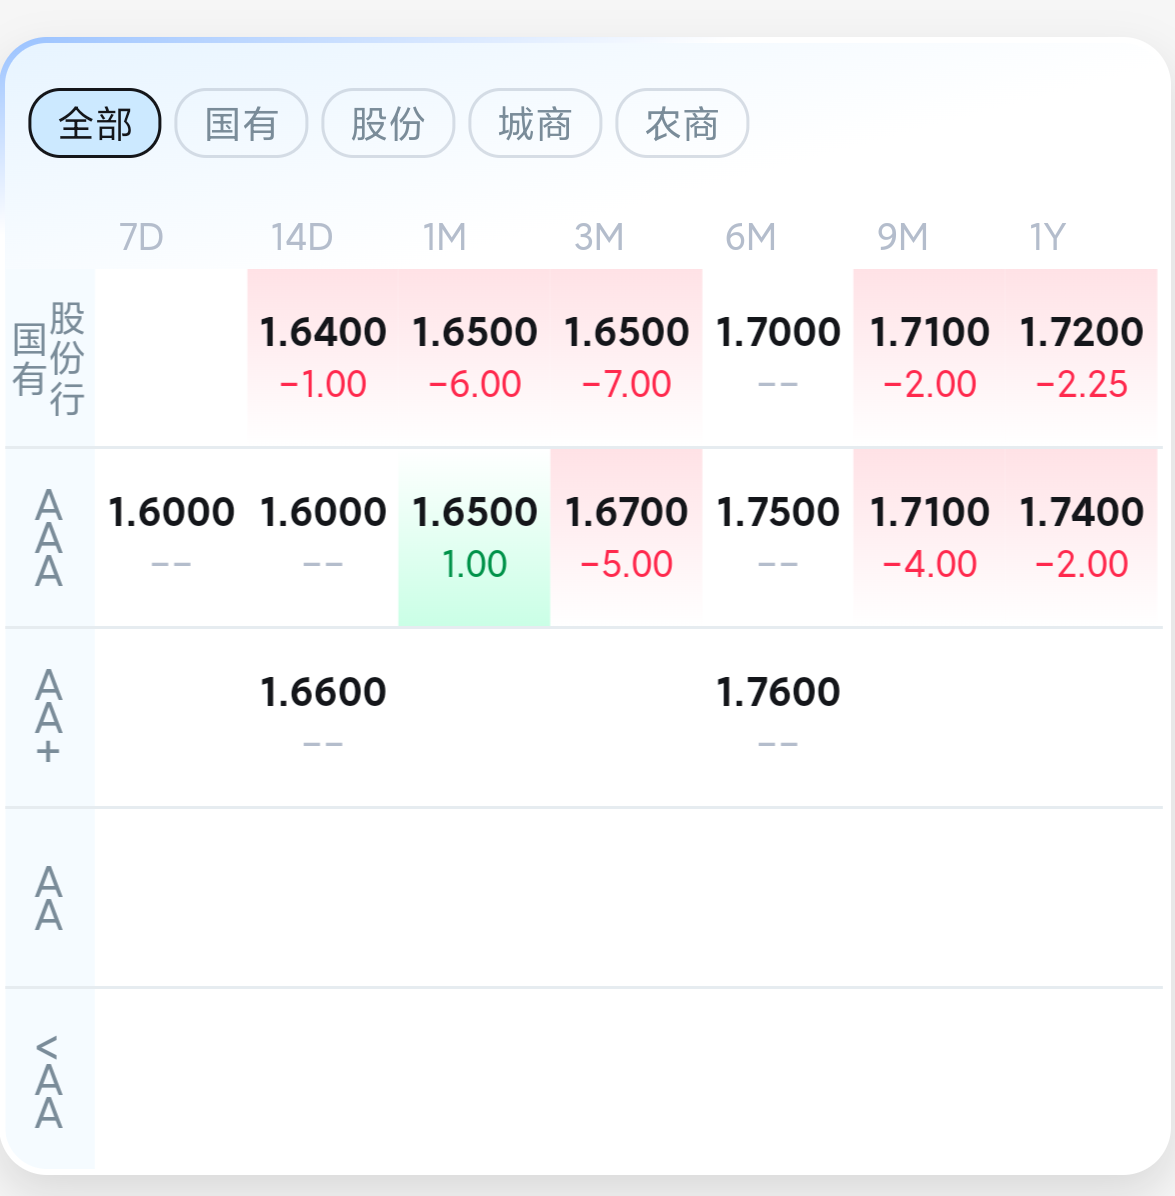Open the 国有股份行 14D rate 1.6400

tap(323, 332)
